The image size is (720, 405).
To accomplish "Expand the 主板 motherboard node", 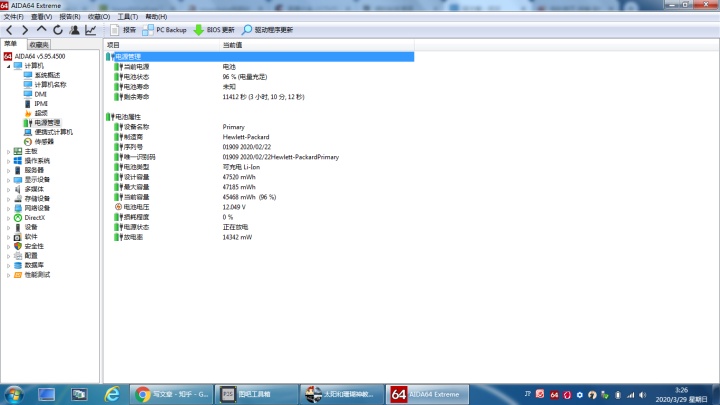I will 8,152.
